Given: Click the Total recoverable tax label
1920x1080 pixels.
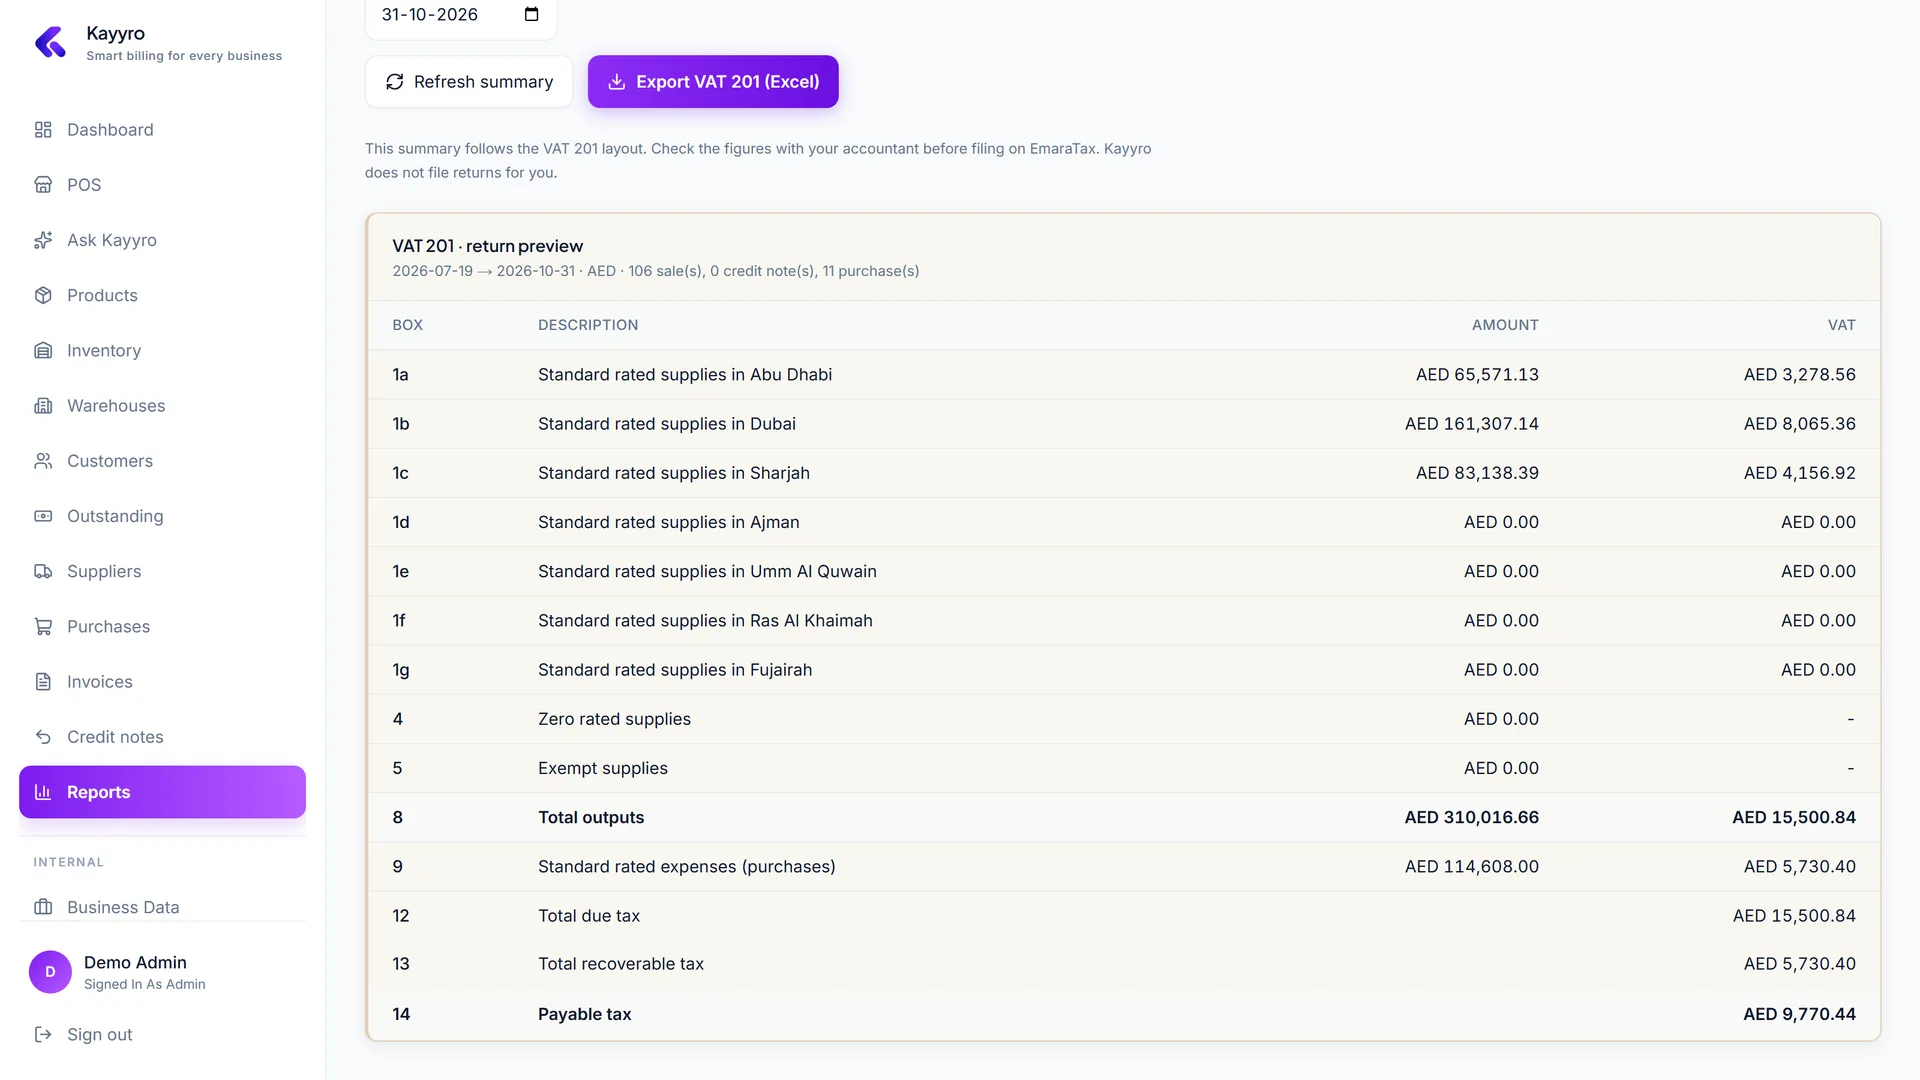Looking at the screenshot, I should click(x=621, y=964).
